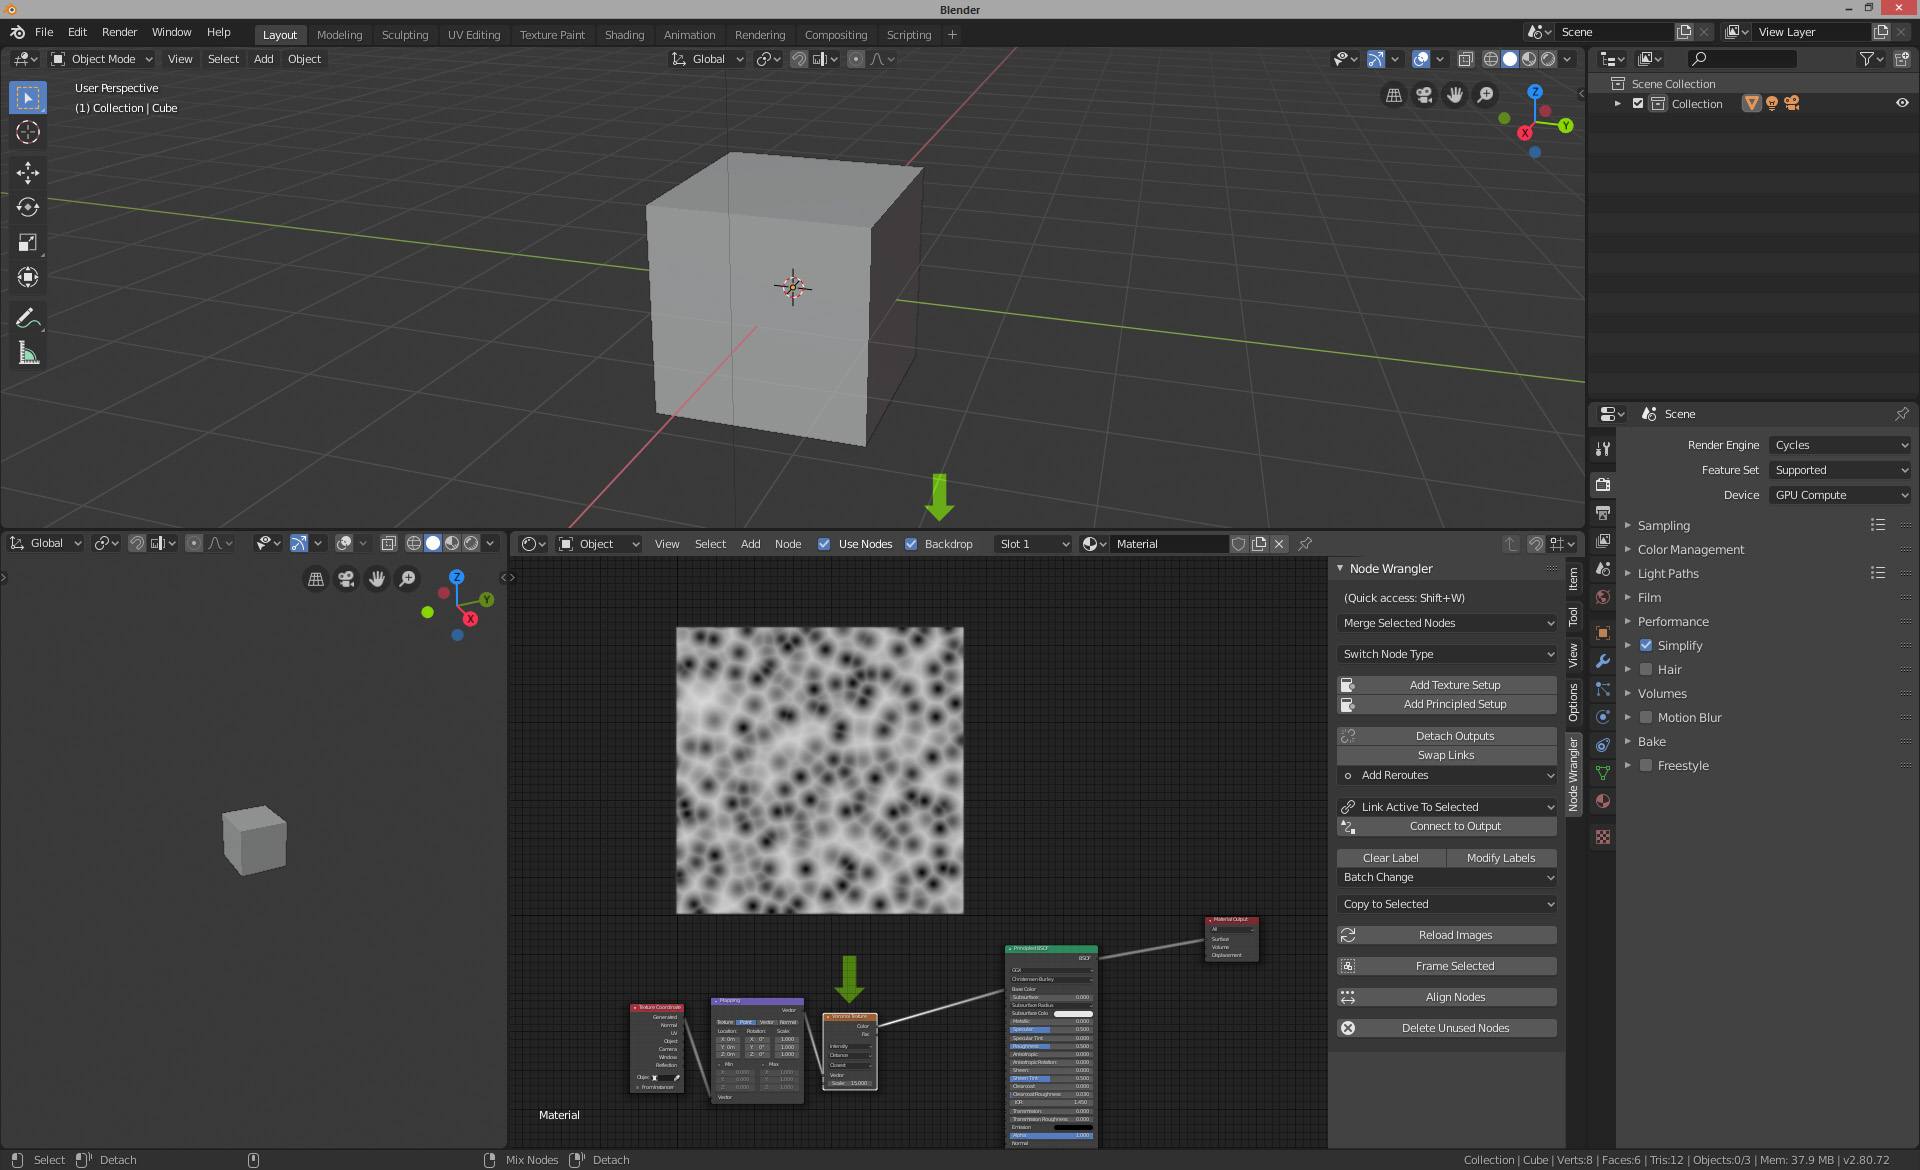The image size is (1920, 1170).
Task: Enable the Motion Blur checkbox
Action: click(1646, 717)
